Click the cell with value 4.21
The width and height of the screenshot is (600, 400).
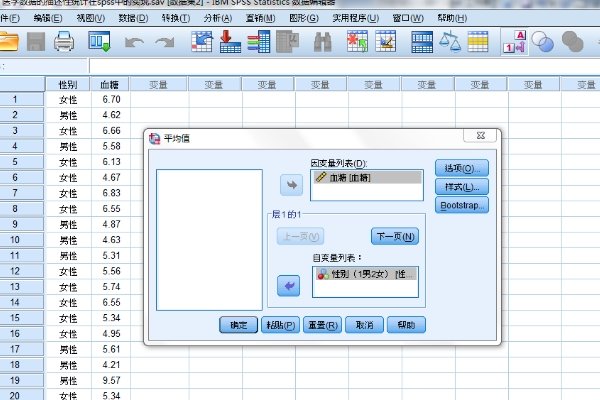[111, 365]
